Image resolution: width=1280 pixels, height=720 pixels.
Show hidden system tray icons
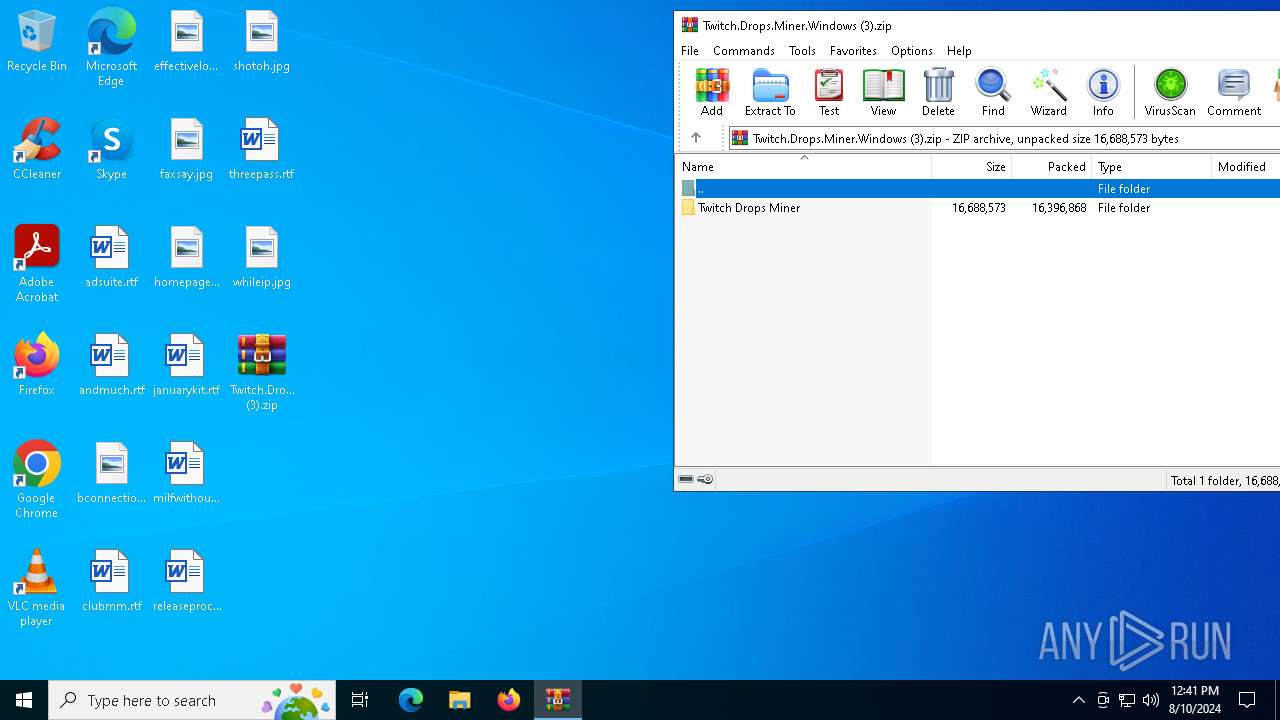point(1078,700)
